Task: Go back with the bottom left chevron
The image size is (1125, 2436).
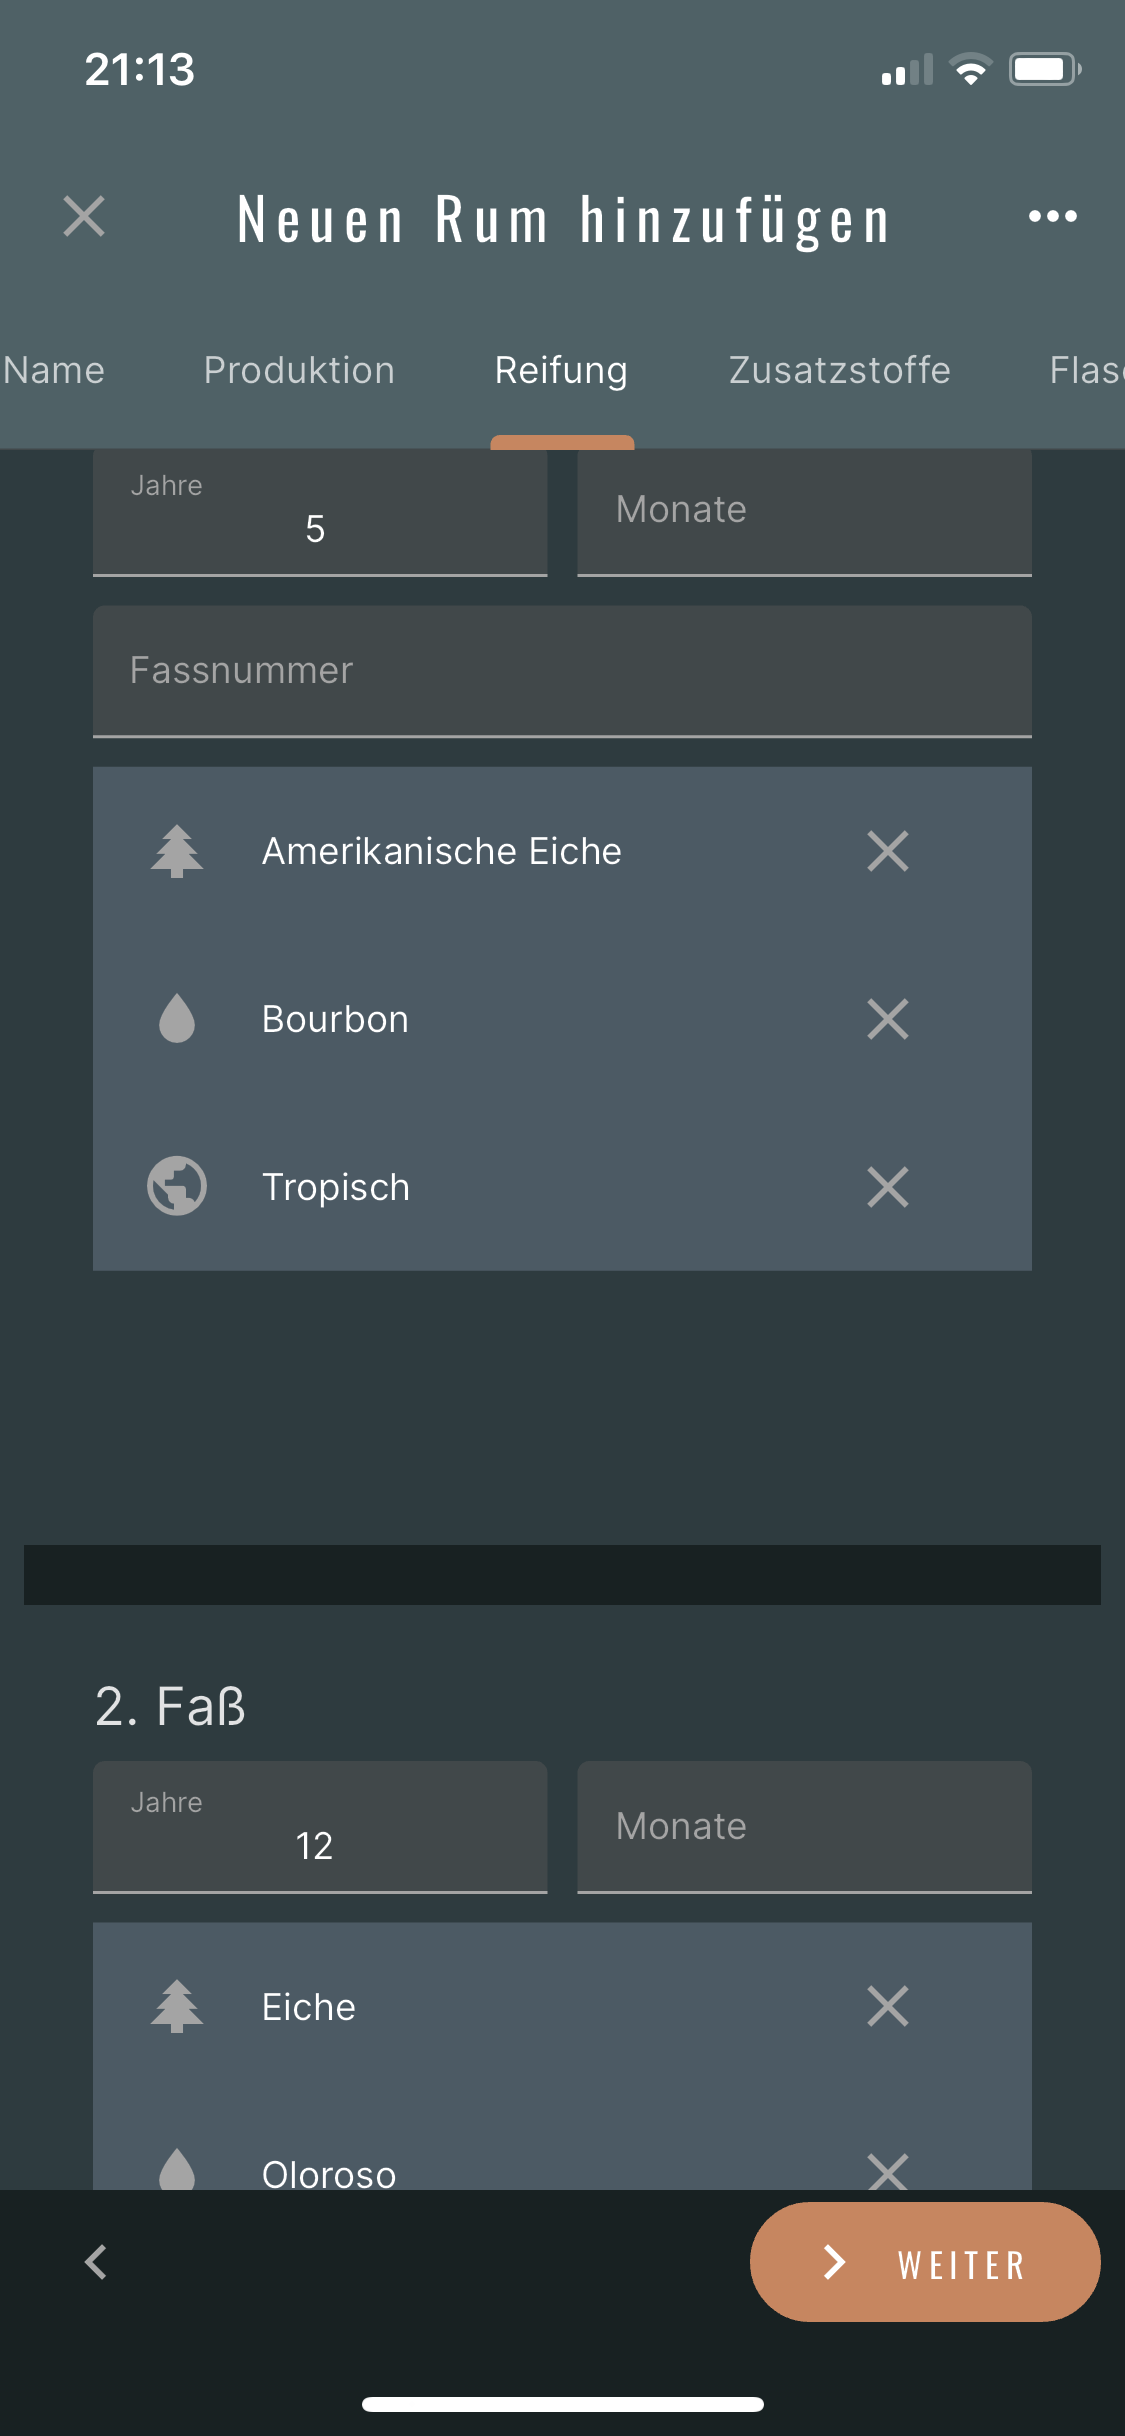Action: click(96, 2262)
